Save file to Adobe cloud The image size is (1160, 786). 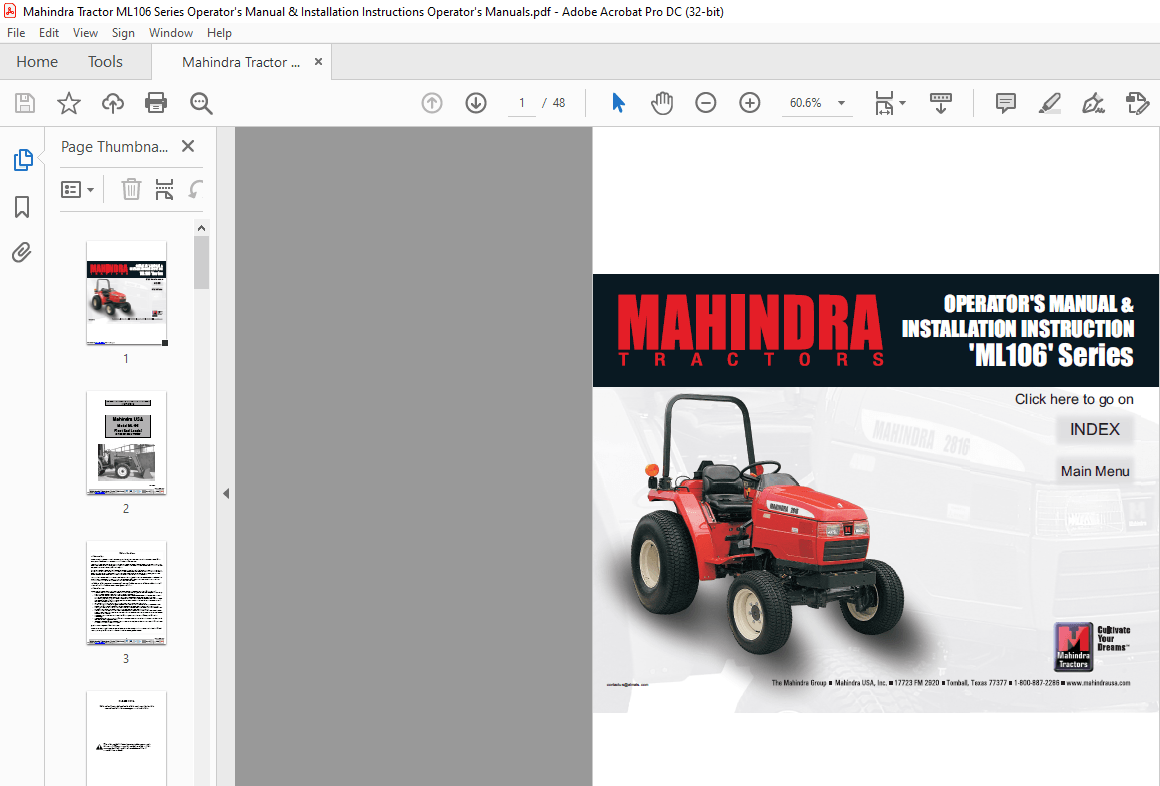(112, 103)
